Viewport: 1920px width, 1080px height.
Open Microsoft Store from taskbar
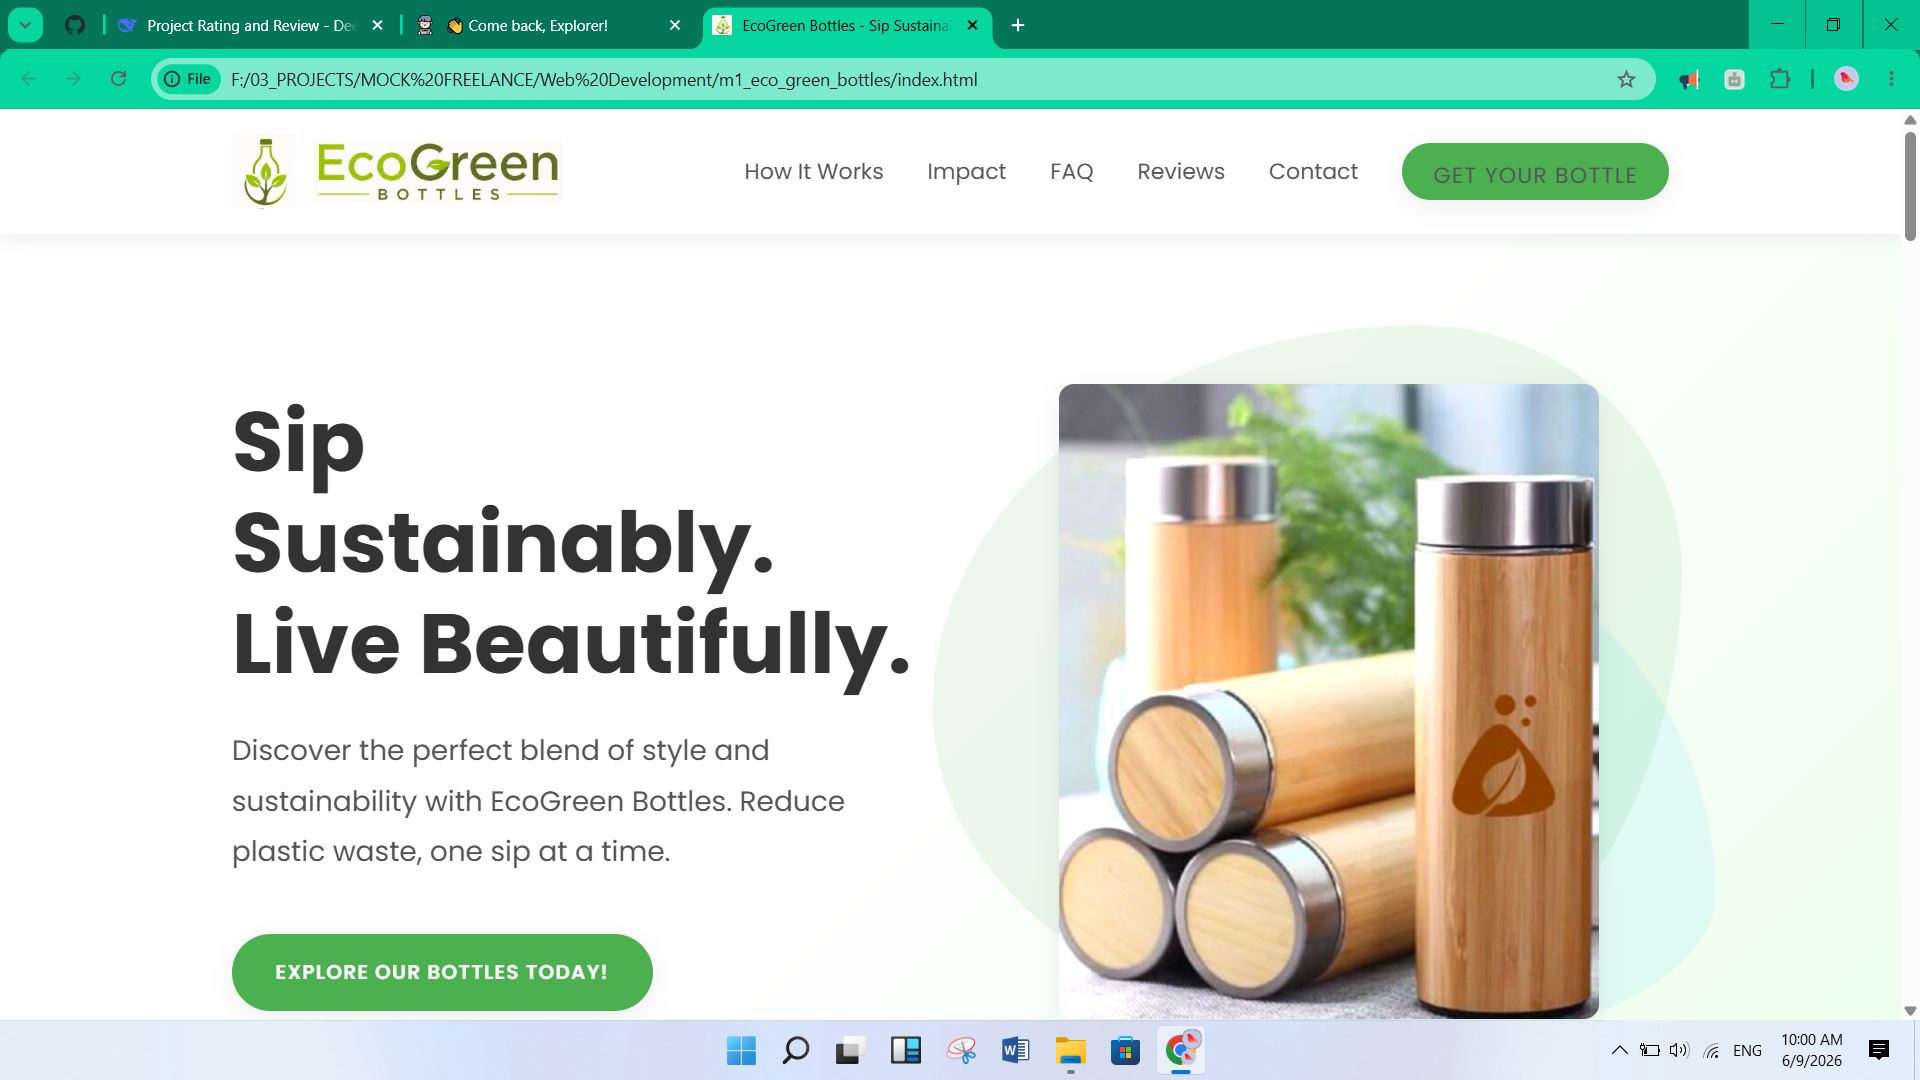coord(1125,1050)
